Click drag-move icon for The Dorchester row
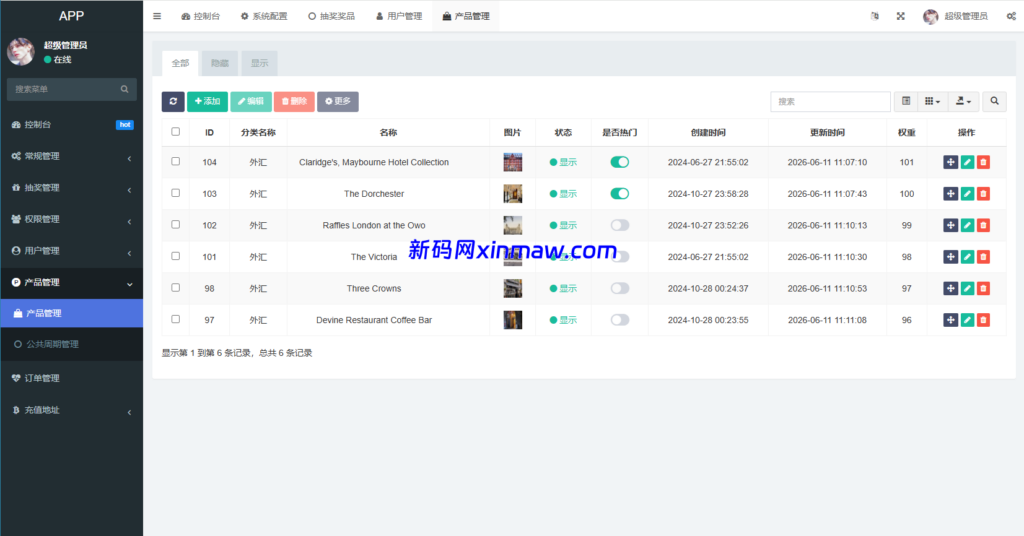 [950, 193]
